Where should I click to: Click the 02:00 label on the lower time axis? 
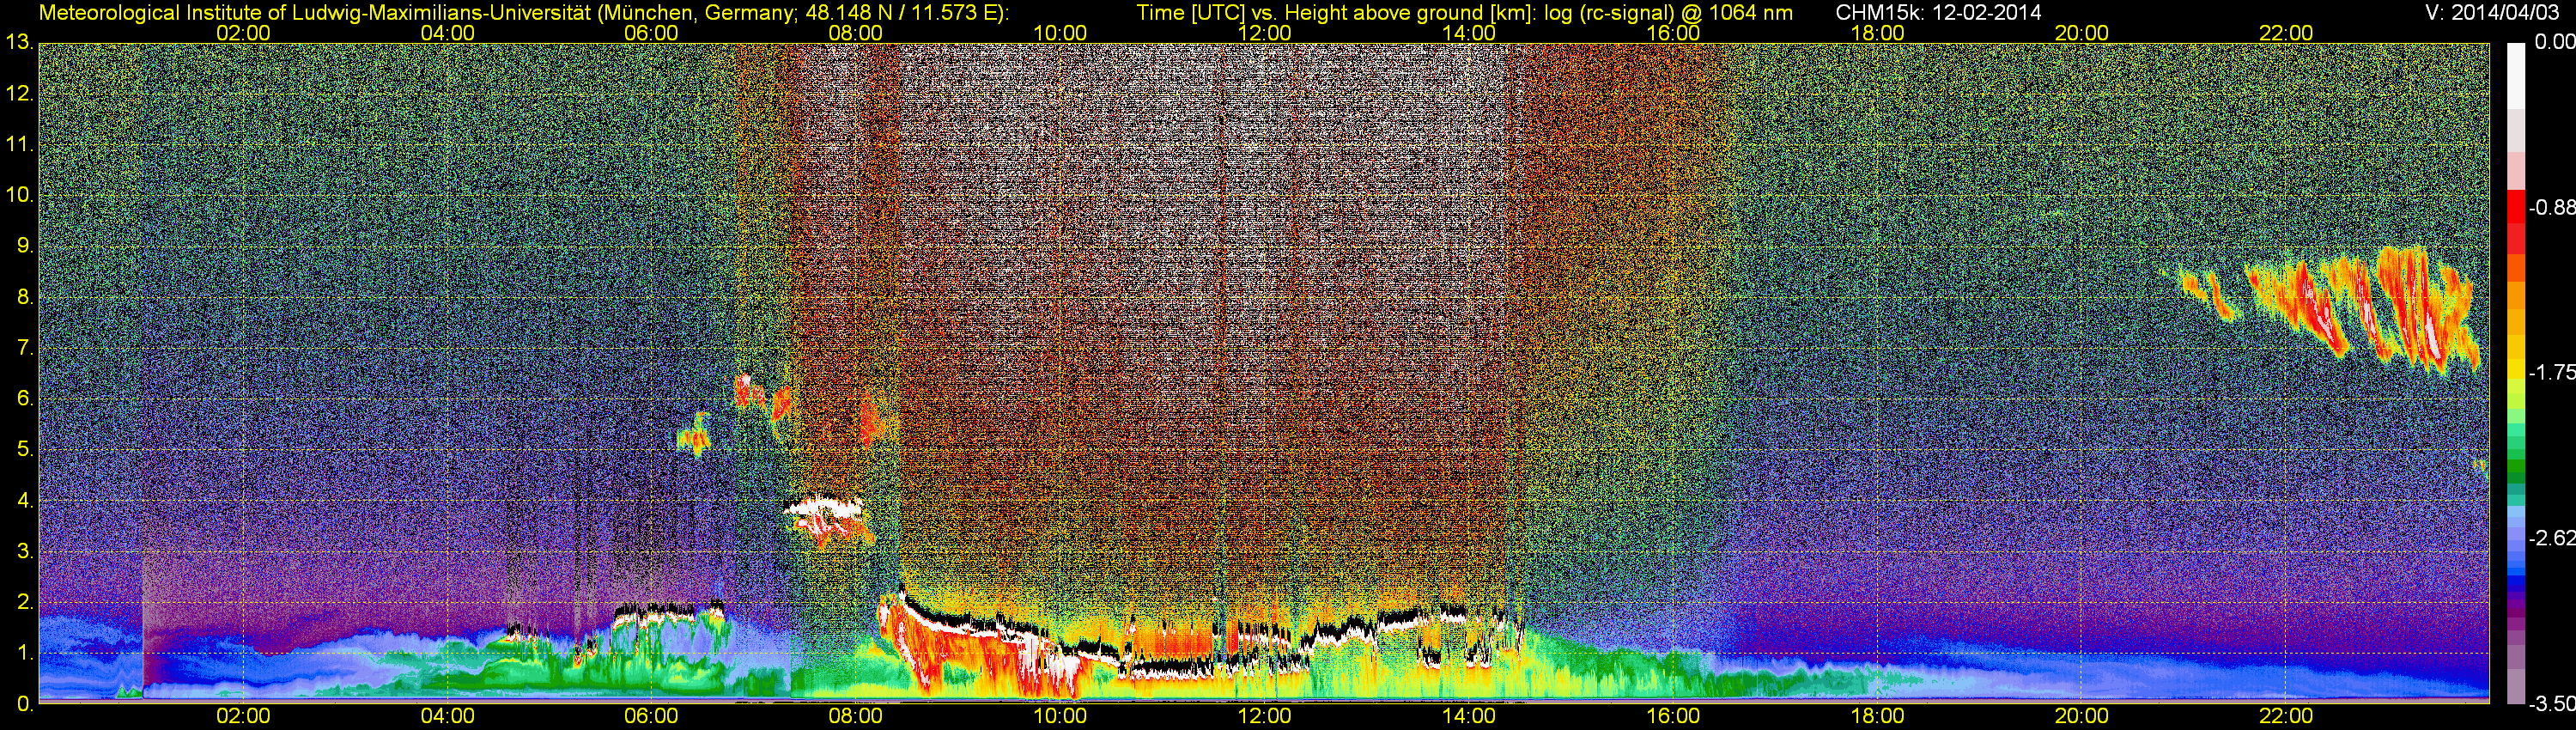pos(243,717)
